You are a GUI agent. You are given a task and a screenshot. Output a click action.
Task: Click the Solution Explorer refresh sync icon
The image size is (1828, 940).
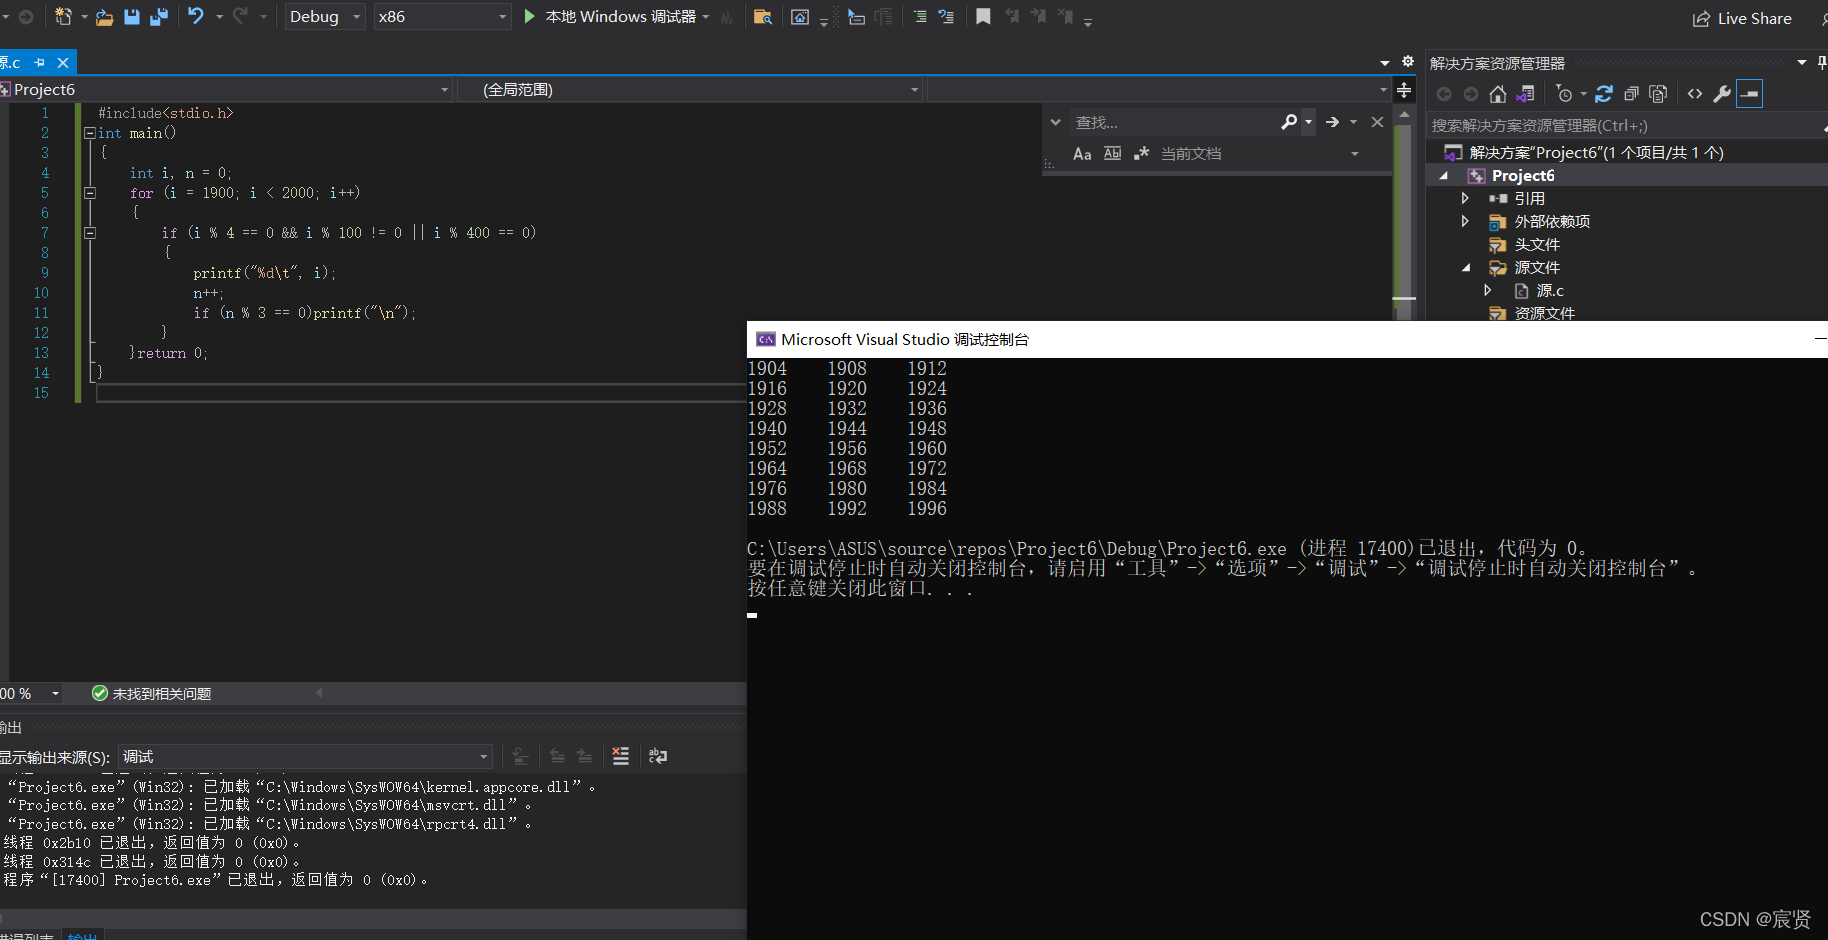pyautogui.click(x=1604, y=94)
